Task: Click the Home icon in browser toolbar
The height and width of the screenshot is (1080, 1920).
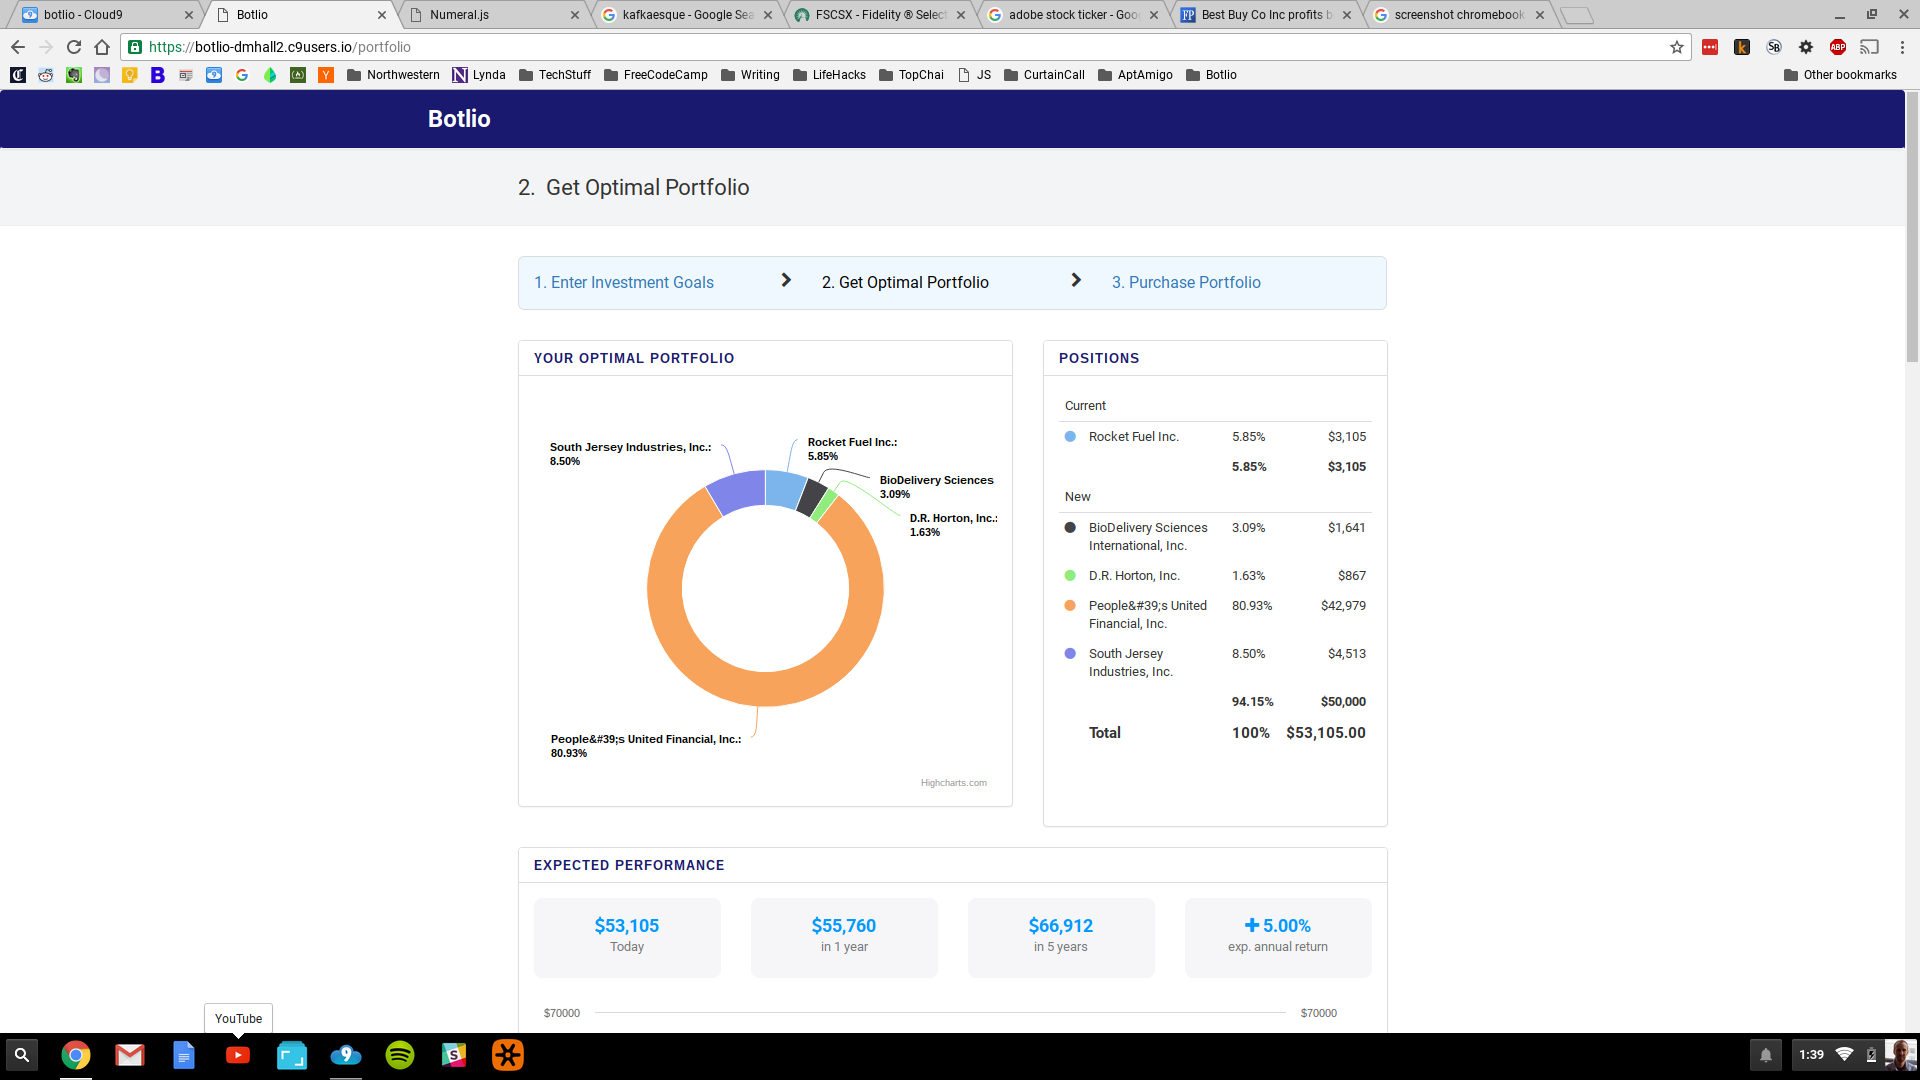Action: [102, 47]
